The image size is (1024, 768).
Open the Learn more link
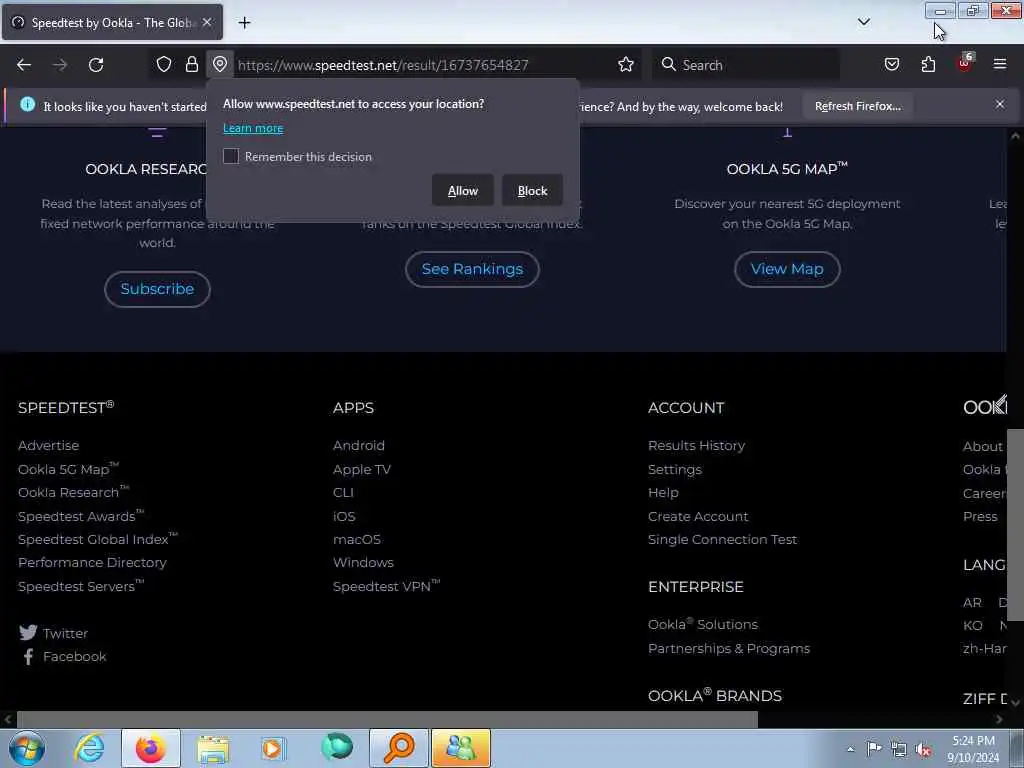point(253,128)
